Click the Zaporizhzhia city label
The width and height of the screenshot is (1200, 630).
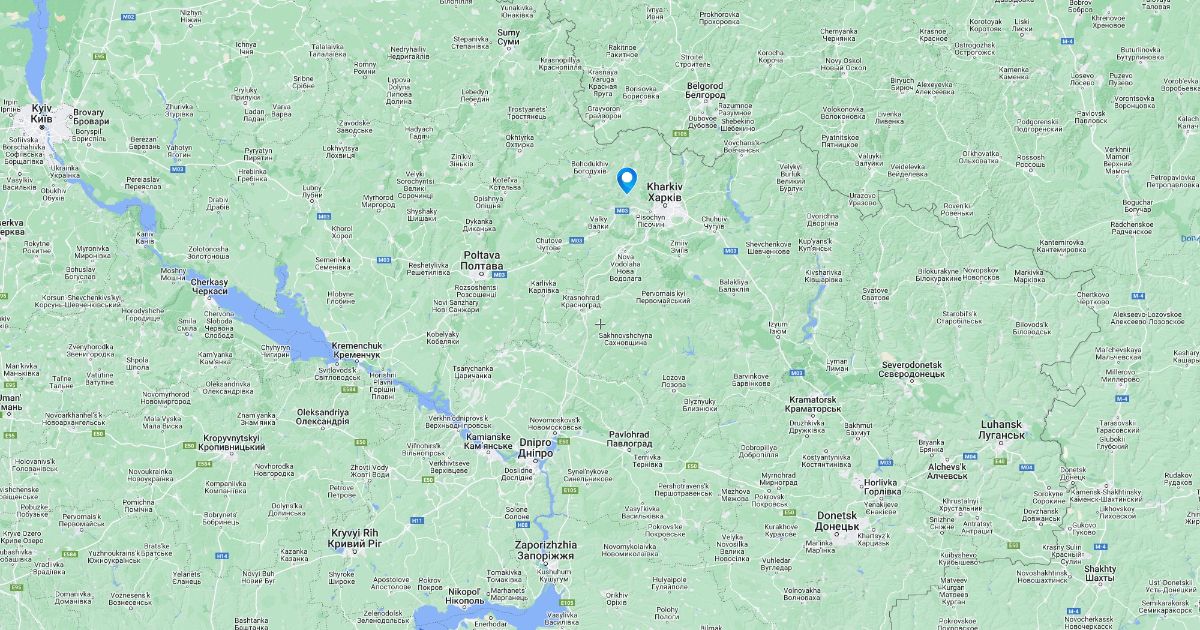[545, 550]
